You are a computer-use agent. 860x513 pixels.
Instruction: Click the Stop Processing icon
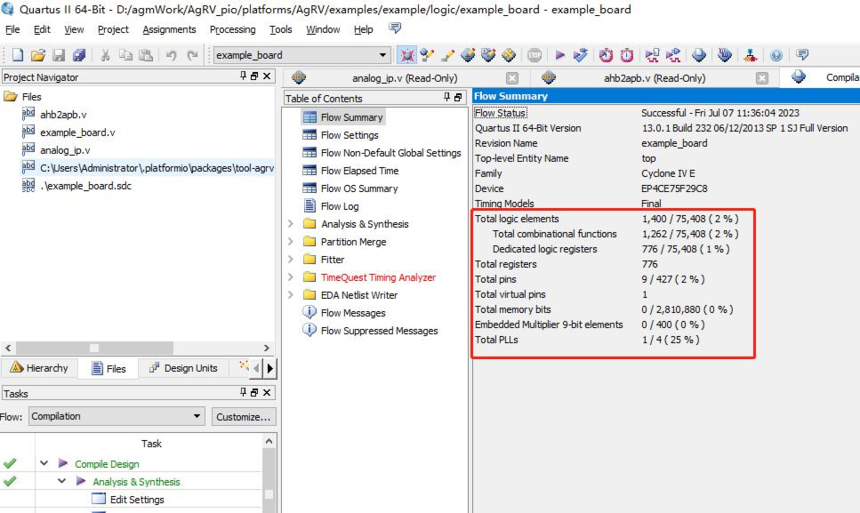pyautogui.click(x=534, y=55)
